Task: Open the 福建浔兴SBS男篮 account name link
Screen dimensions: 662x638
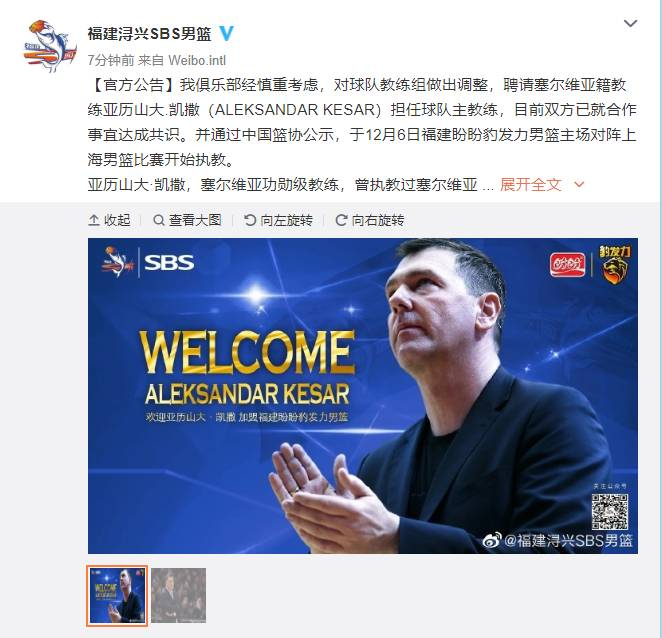Action: click(149, 33)
